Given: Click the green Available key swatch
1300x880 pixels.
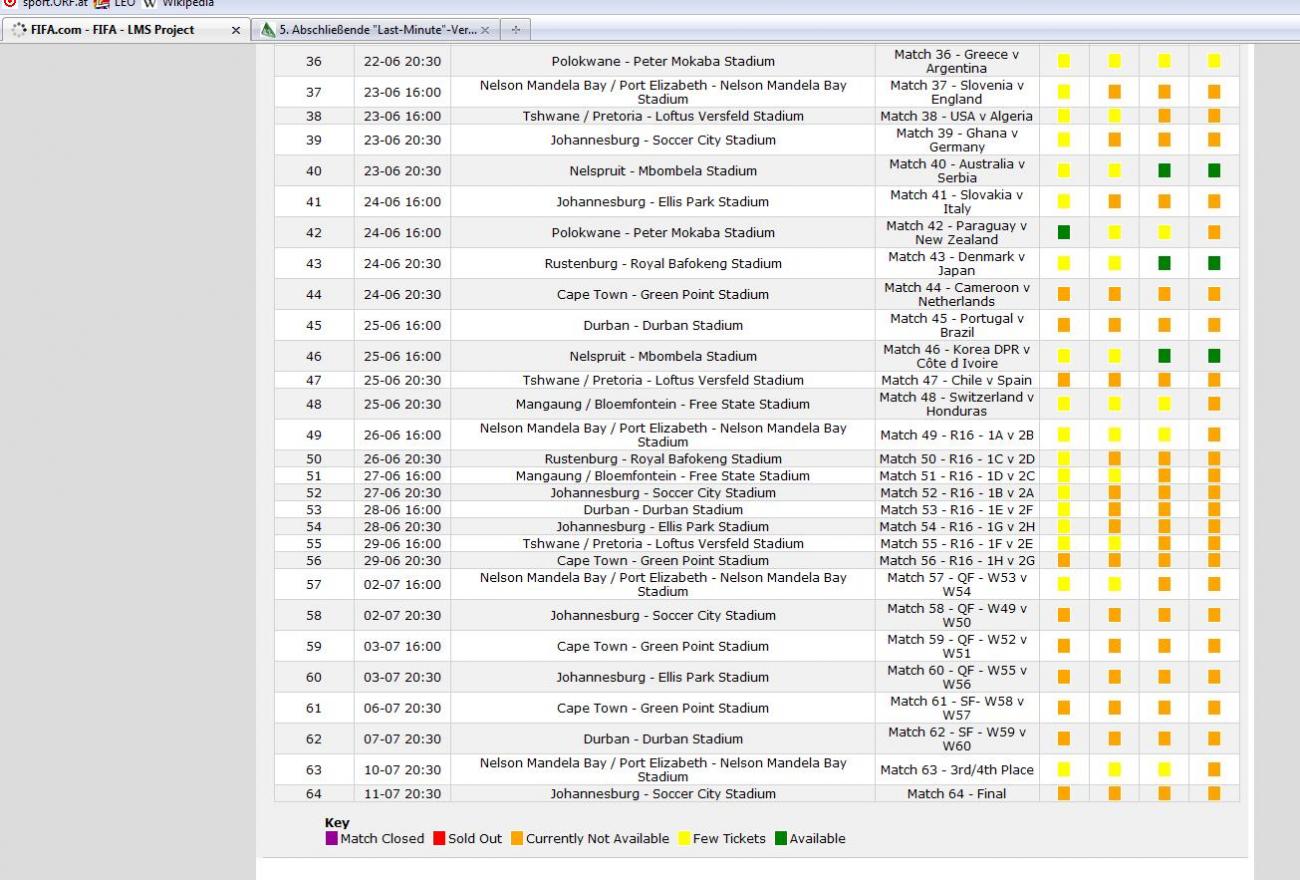Looking at the screenshot, I should (781, 838).
